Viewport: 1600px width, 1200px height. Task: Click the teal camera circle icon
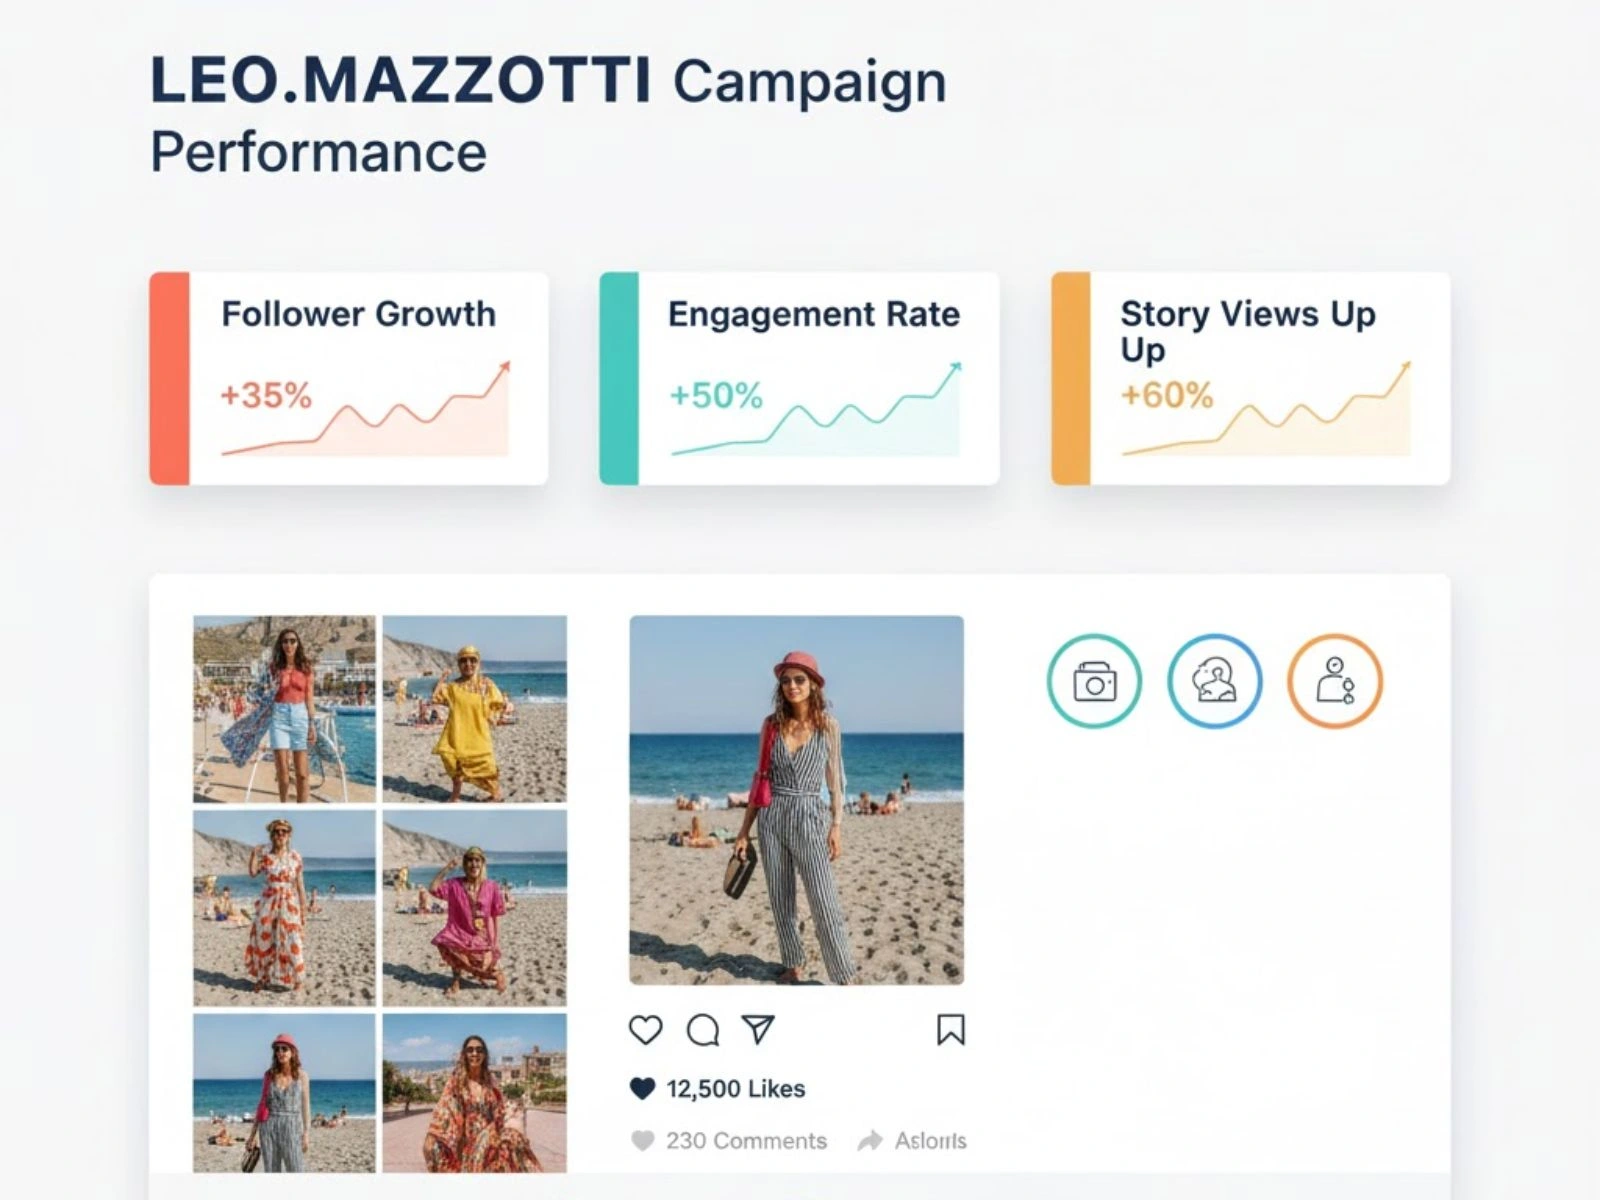click(1094, 681)
